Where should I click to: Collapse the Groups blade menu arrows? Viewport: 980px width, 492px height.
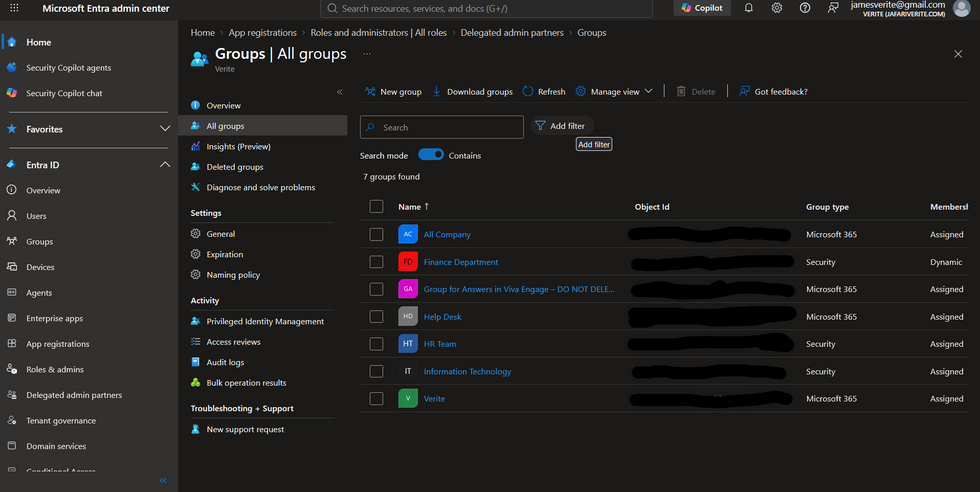click(x=339, y=92)
